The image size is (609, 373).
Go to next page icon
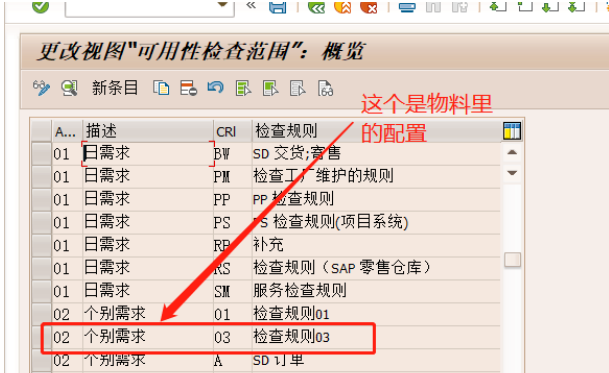550,6
